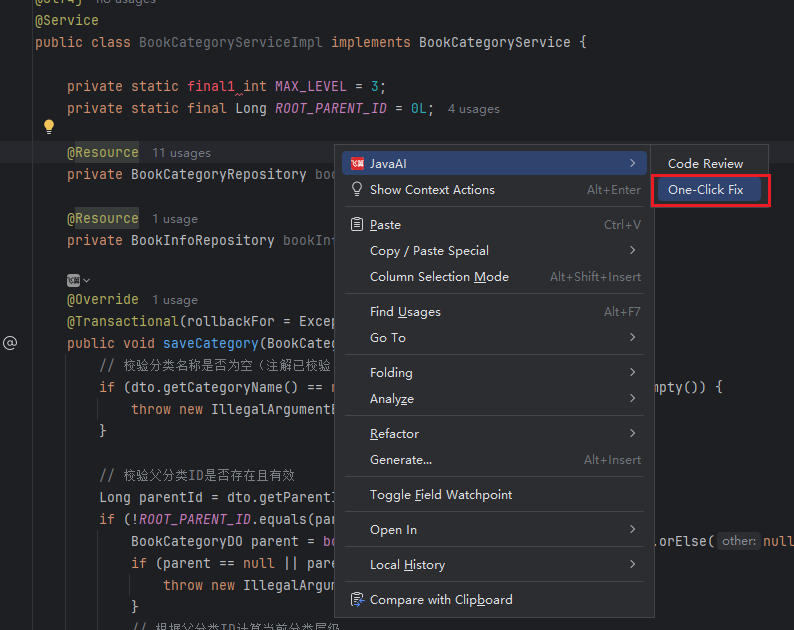The width and height of the screenshot is (794, 630).
Task: Open the "11 usages" inlay hint link
Action: [181, 153]
